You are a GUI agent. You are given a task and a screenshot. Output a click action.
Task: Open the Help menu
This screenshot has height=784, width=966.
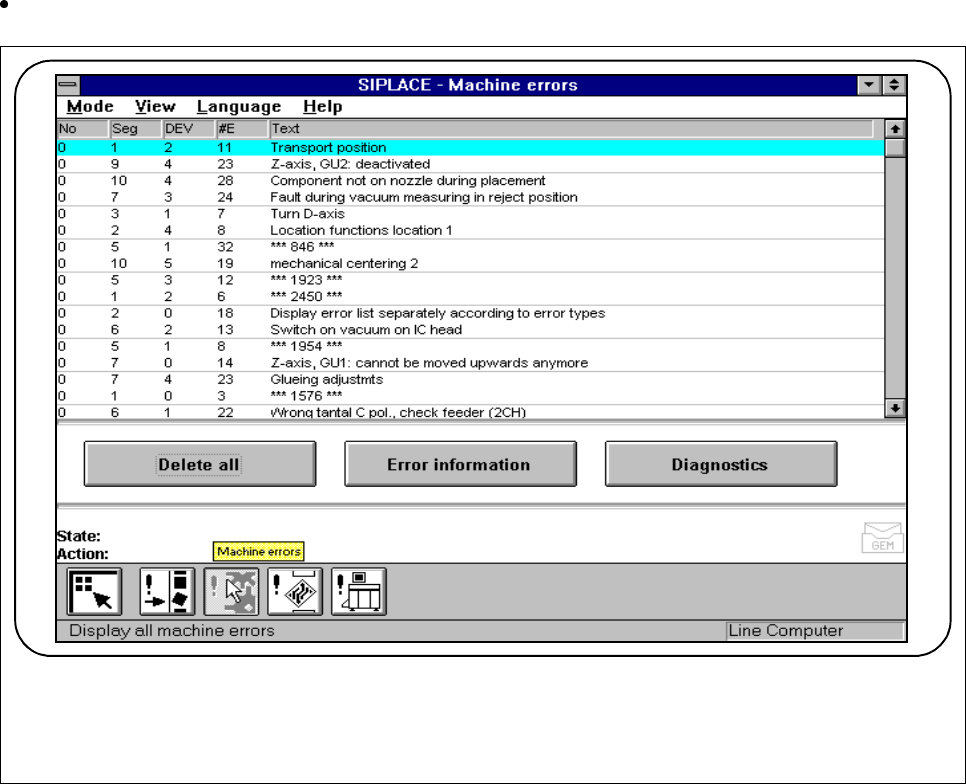[x=323, y=107]
